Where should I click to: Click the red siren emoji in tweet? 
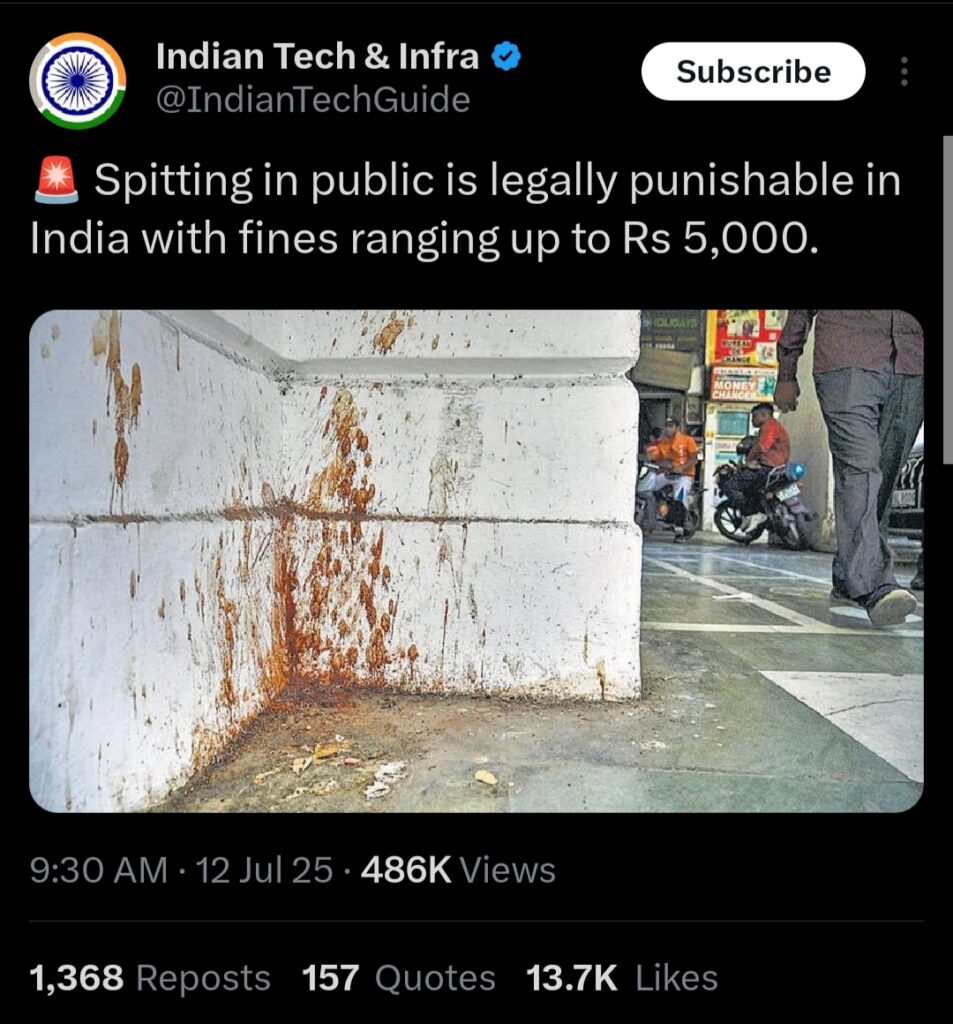tap(56, 181)
